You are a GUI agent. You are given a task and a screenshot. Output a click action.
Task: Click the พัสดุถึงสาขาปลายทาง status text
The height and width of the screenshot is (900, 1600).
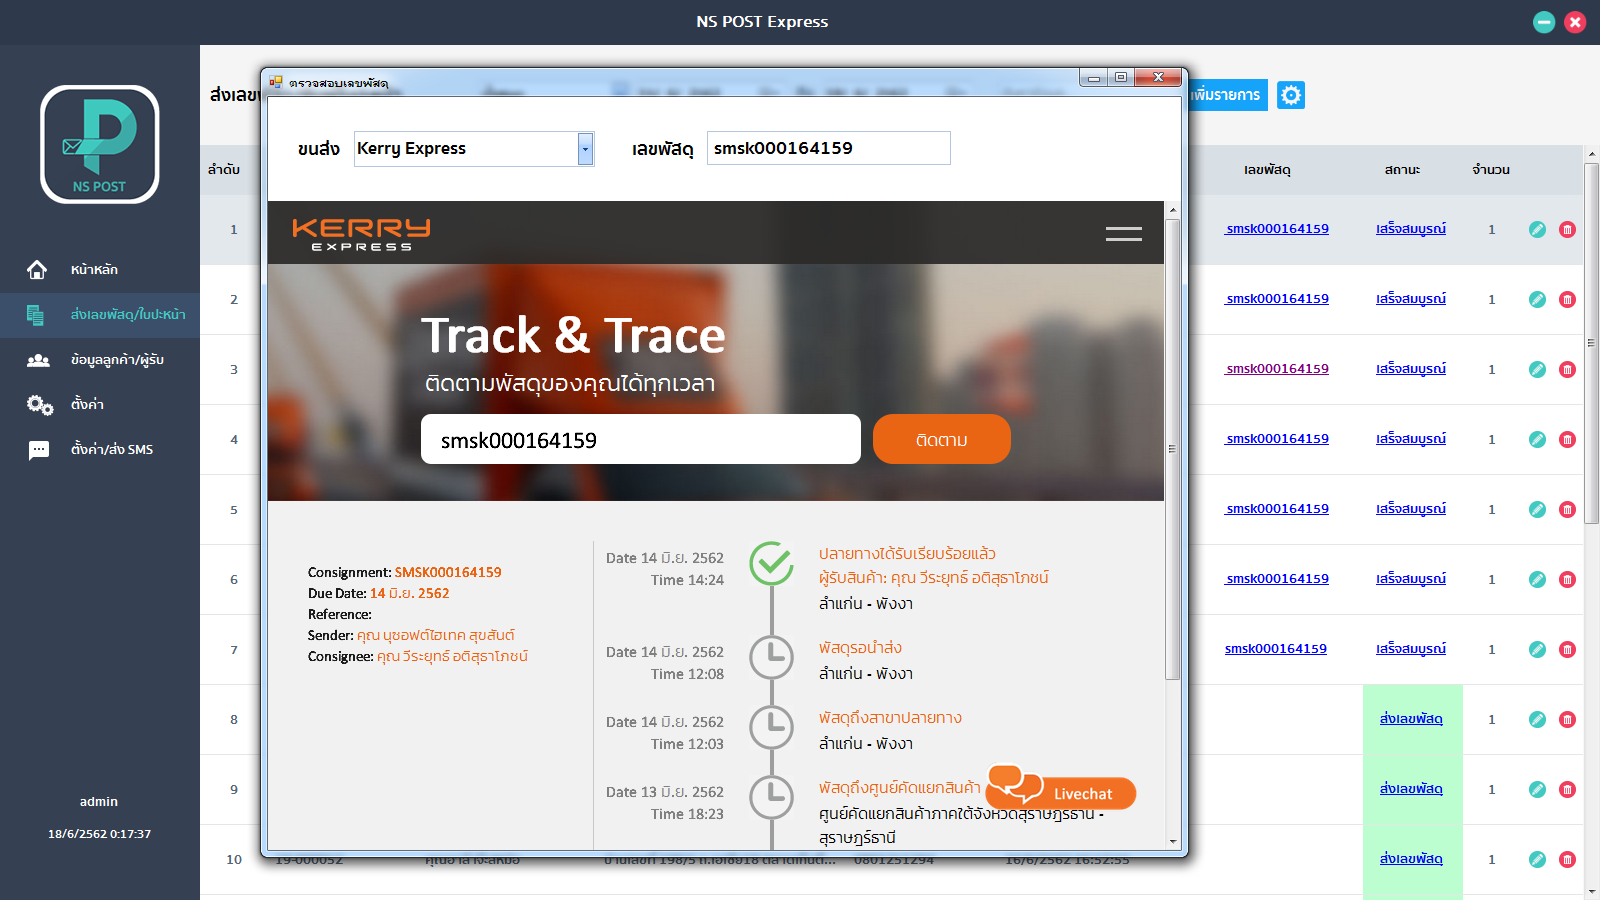(890, 718)
